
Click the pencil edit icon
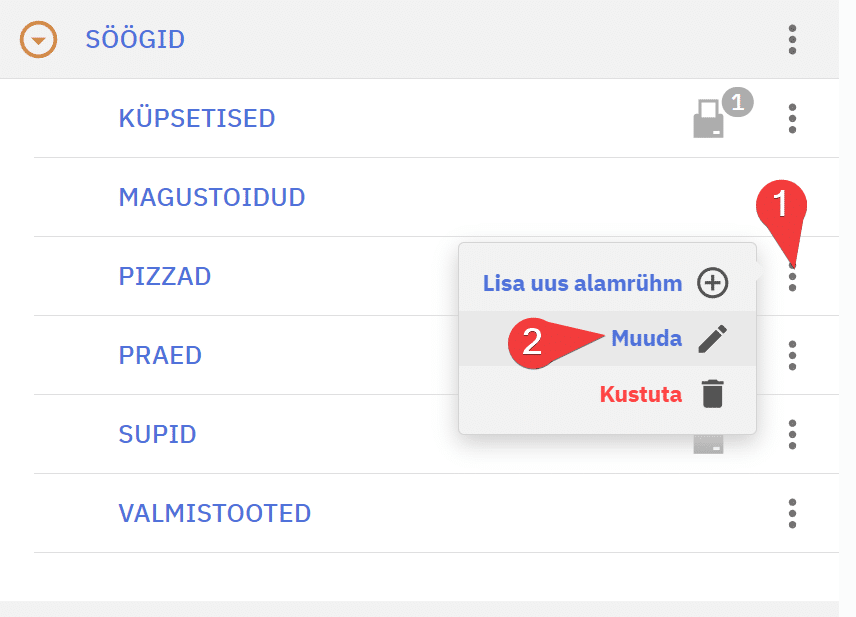pos(712,339)
